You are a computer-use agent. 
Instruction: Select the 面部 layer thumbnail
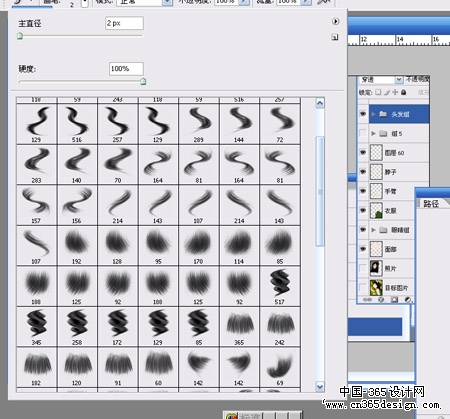(376, 249)
